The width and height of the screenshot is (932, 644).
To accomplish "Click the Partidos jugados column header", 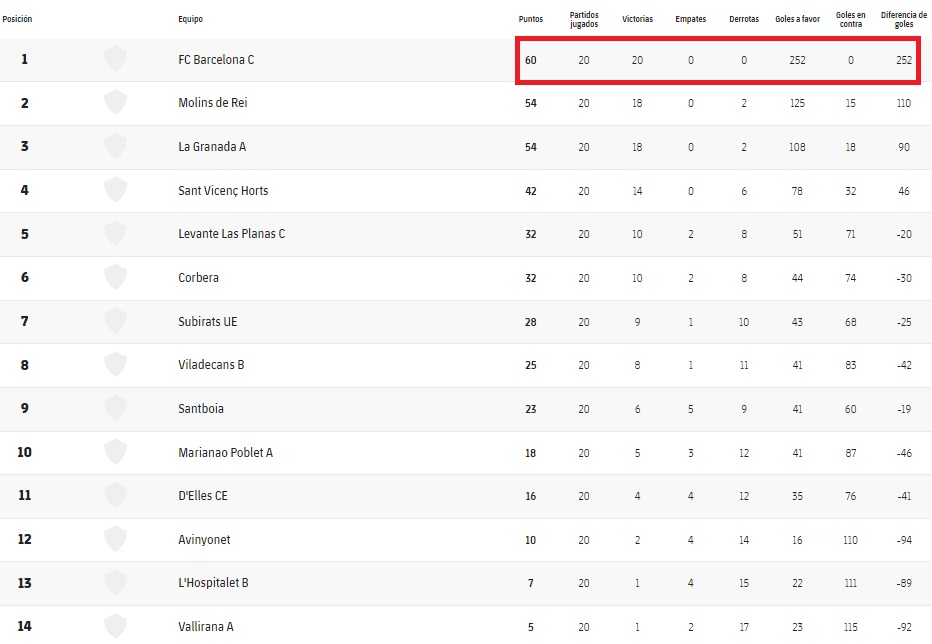I will [x=584, y=19].
